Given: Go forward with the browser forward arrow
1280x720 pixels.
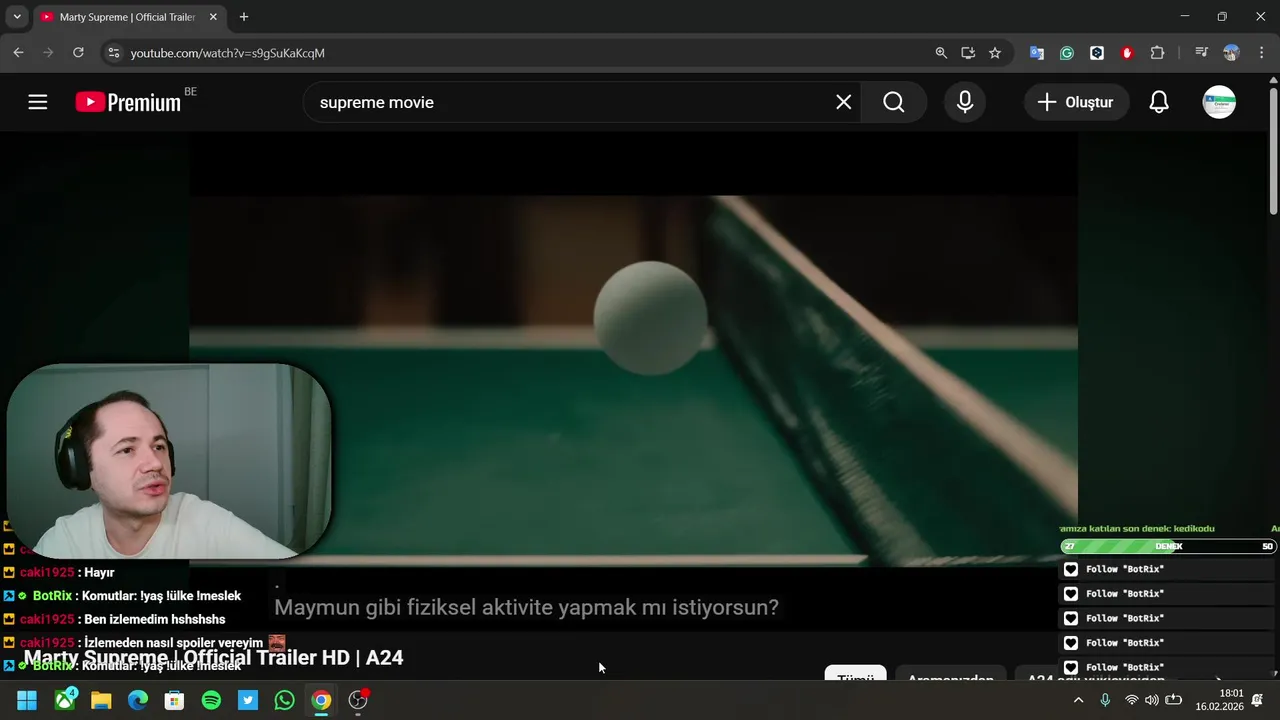Looking at the screenshot, I should pos(48,53).
